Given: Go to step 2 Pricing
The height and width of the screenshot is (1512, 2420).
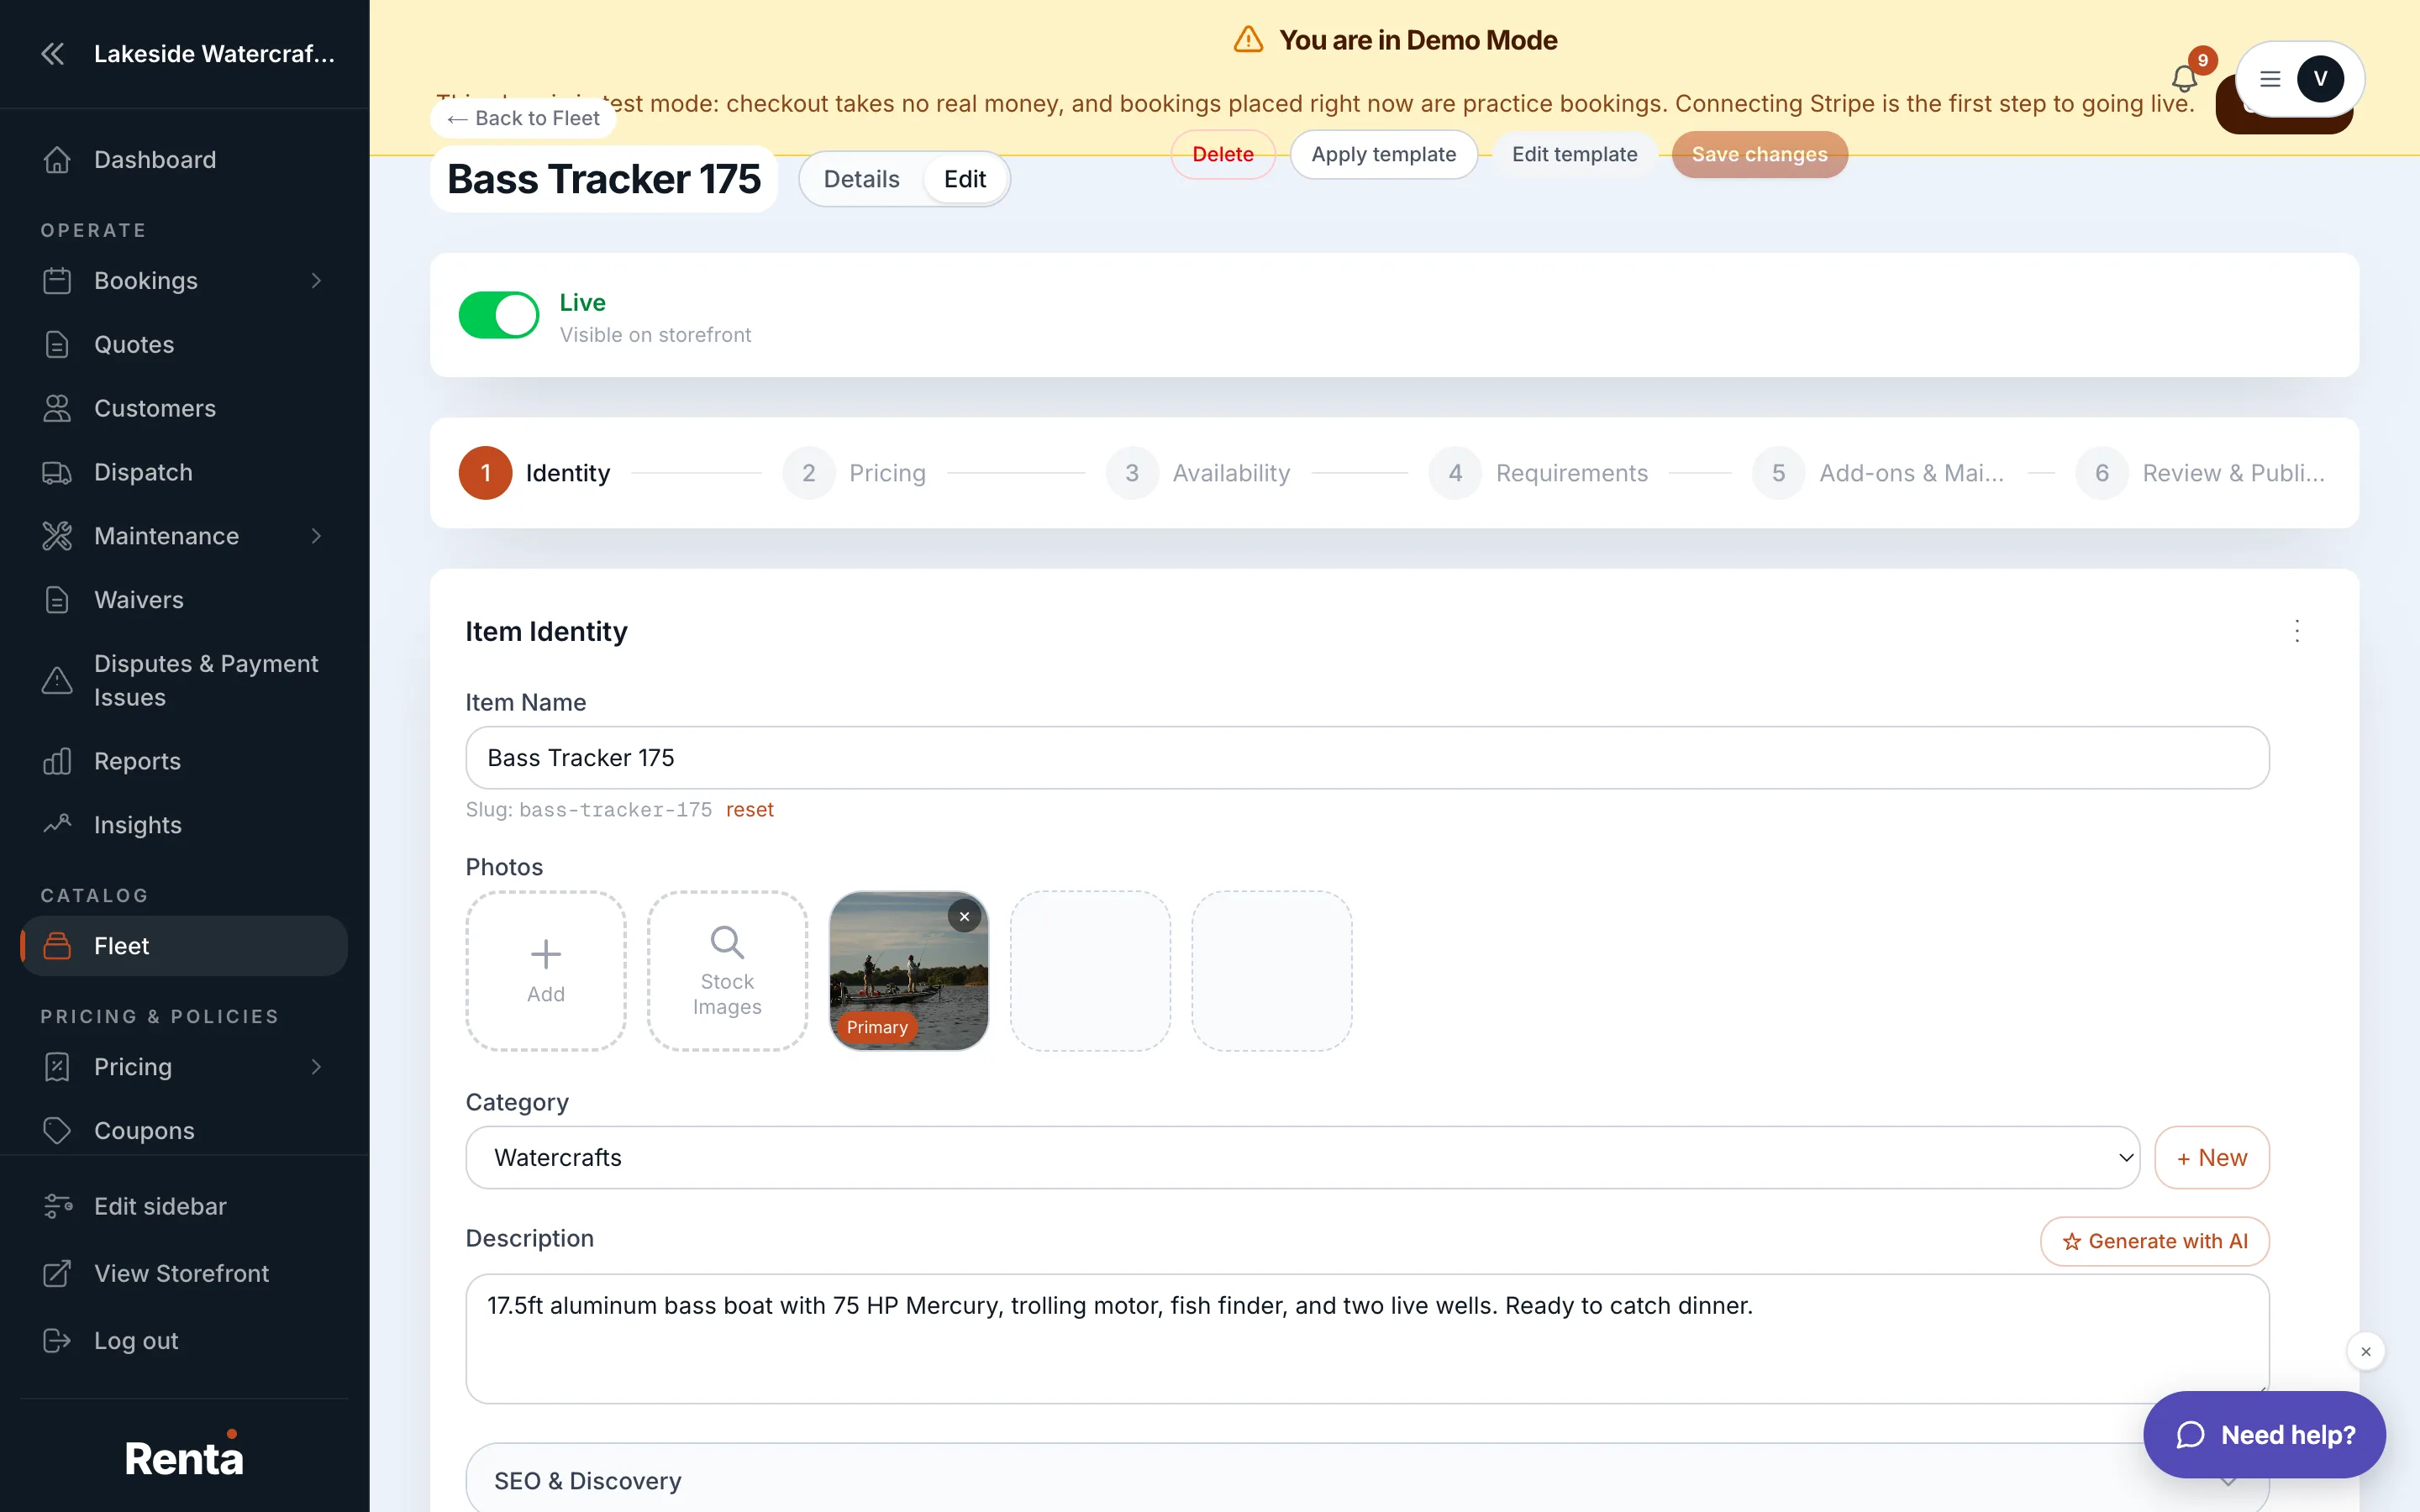Looking at the screenshot, I should click(x=855, y=473).
